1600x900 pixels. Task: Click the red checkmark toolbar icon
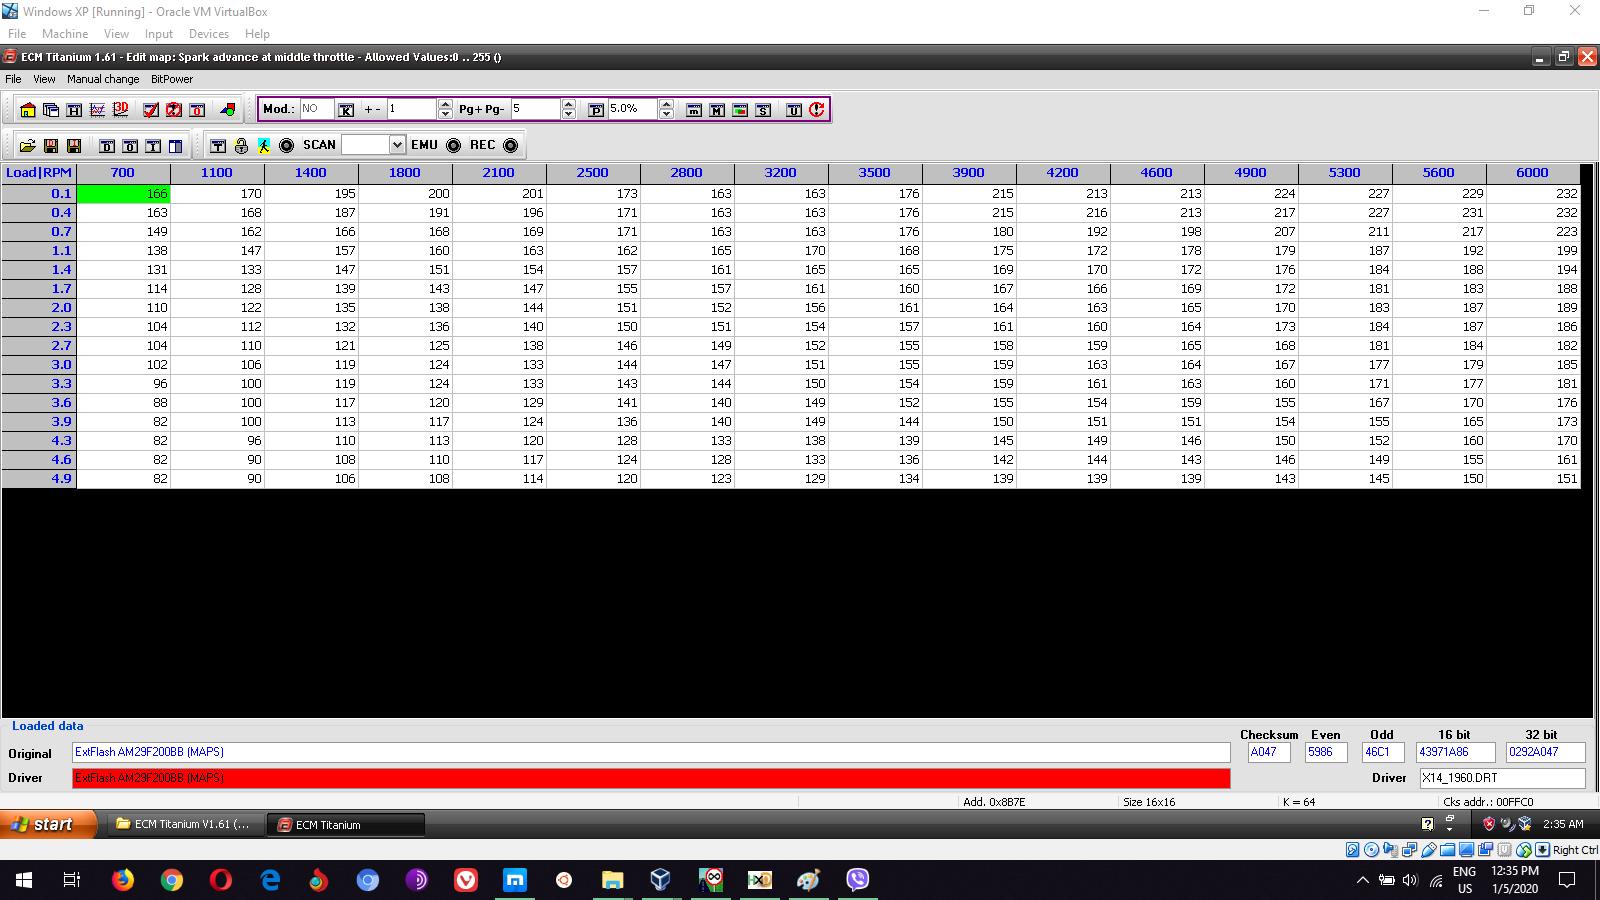coord(151,110)
